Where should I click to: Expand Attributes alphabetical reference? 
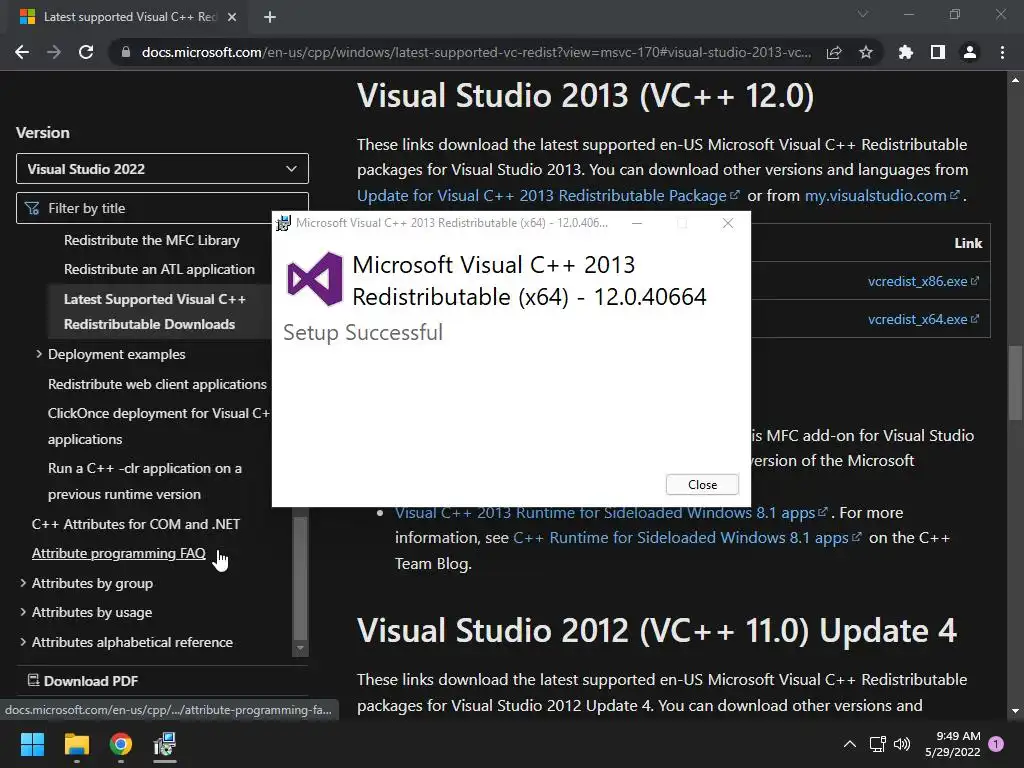point(23,642)
